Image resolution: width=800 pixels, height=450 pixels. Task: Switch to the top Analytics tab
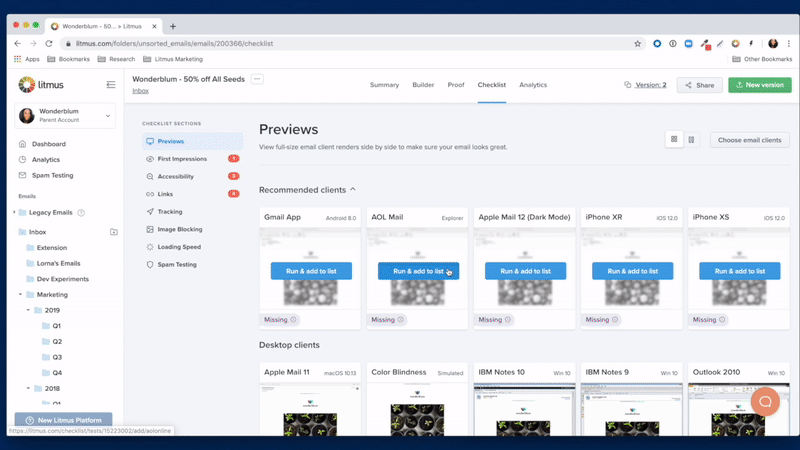[533, 85]
